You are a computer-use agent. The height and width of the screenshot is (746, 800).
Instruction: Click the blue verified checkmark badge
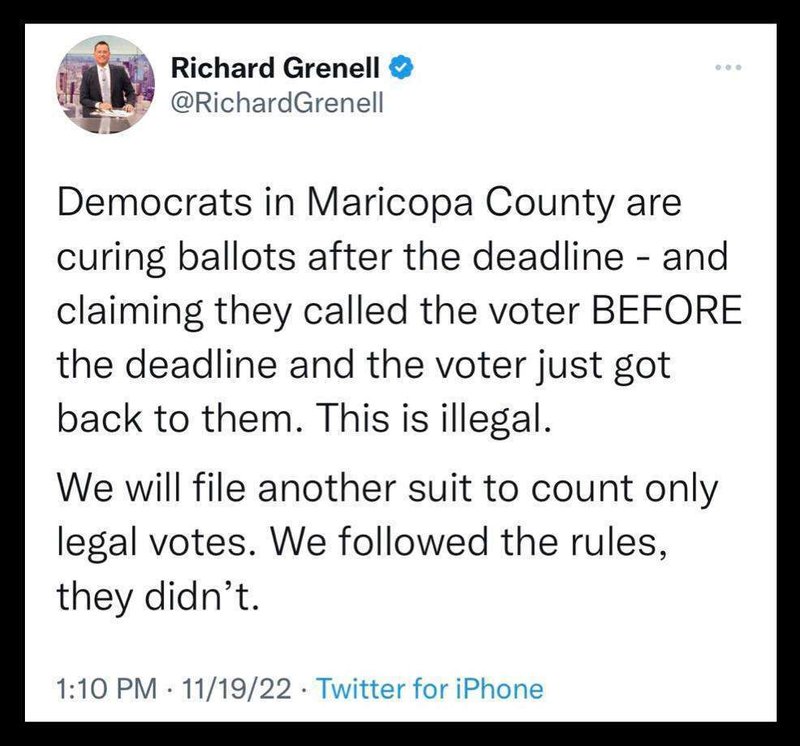402,68
